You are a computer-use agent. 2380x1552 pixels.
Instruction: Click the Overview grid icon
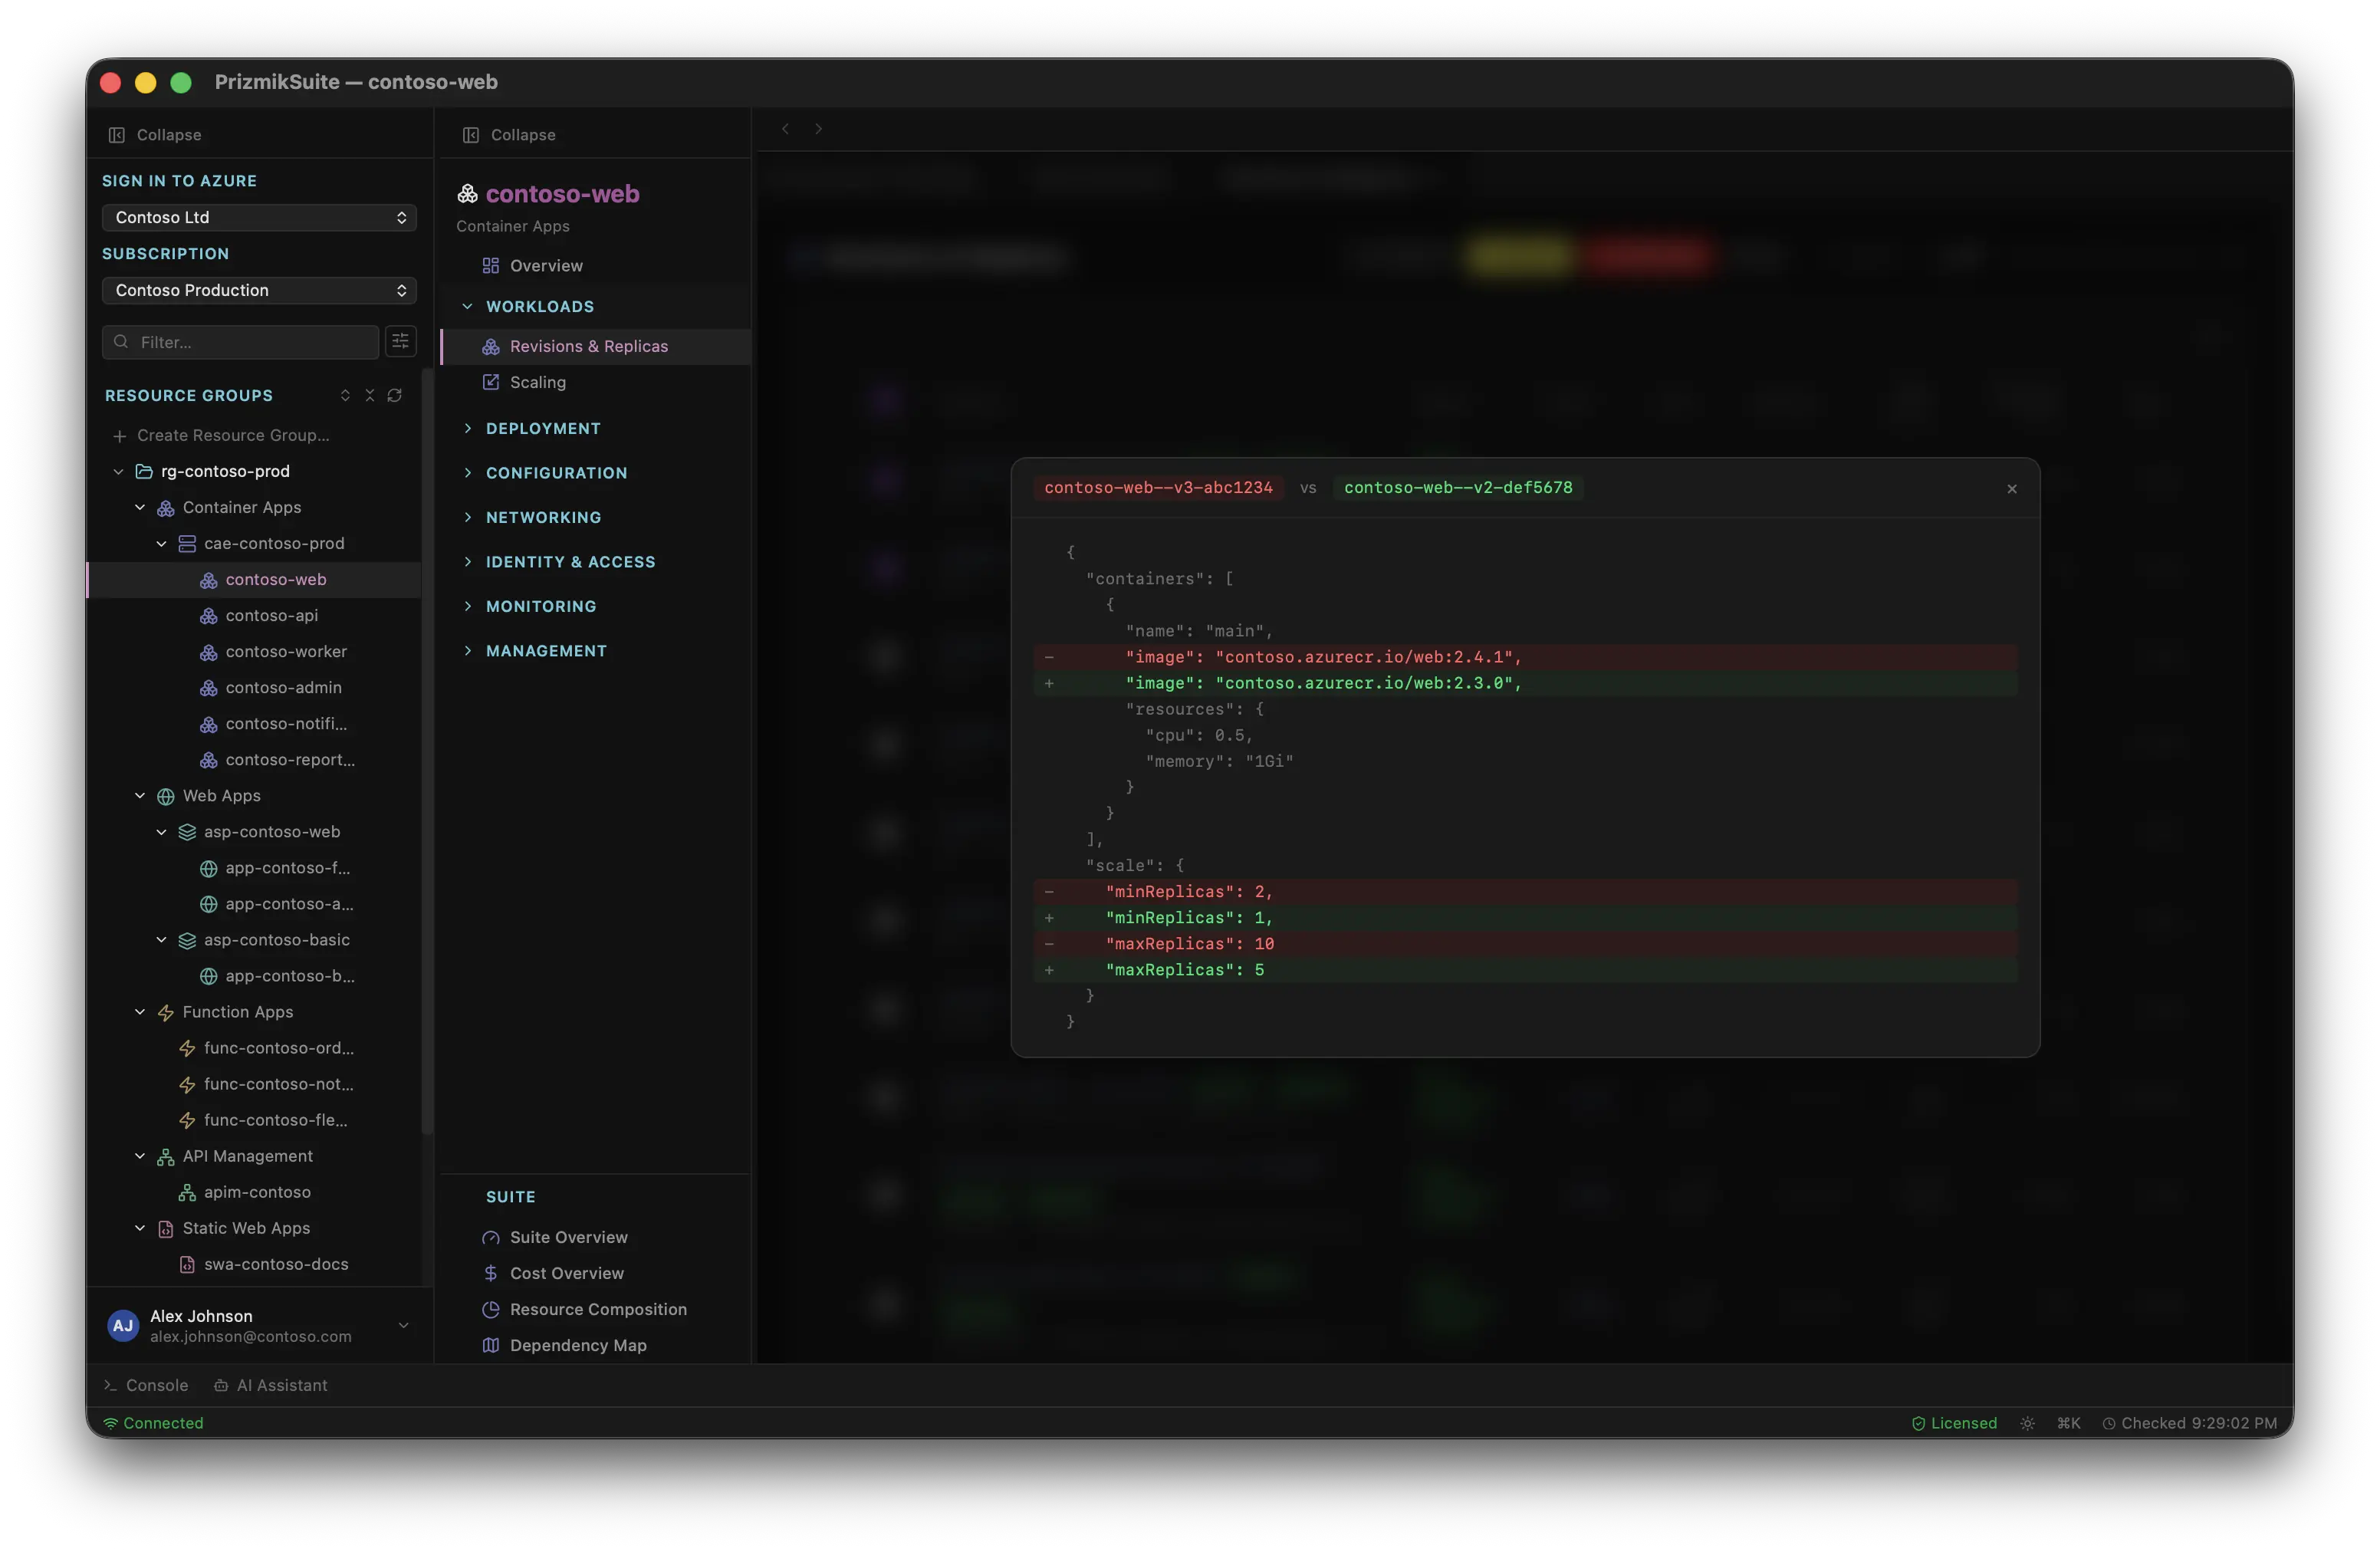490,266
